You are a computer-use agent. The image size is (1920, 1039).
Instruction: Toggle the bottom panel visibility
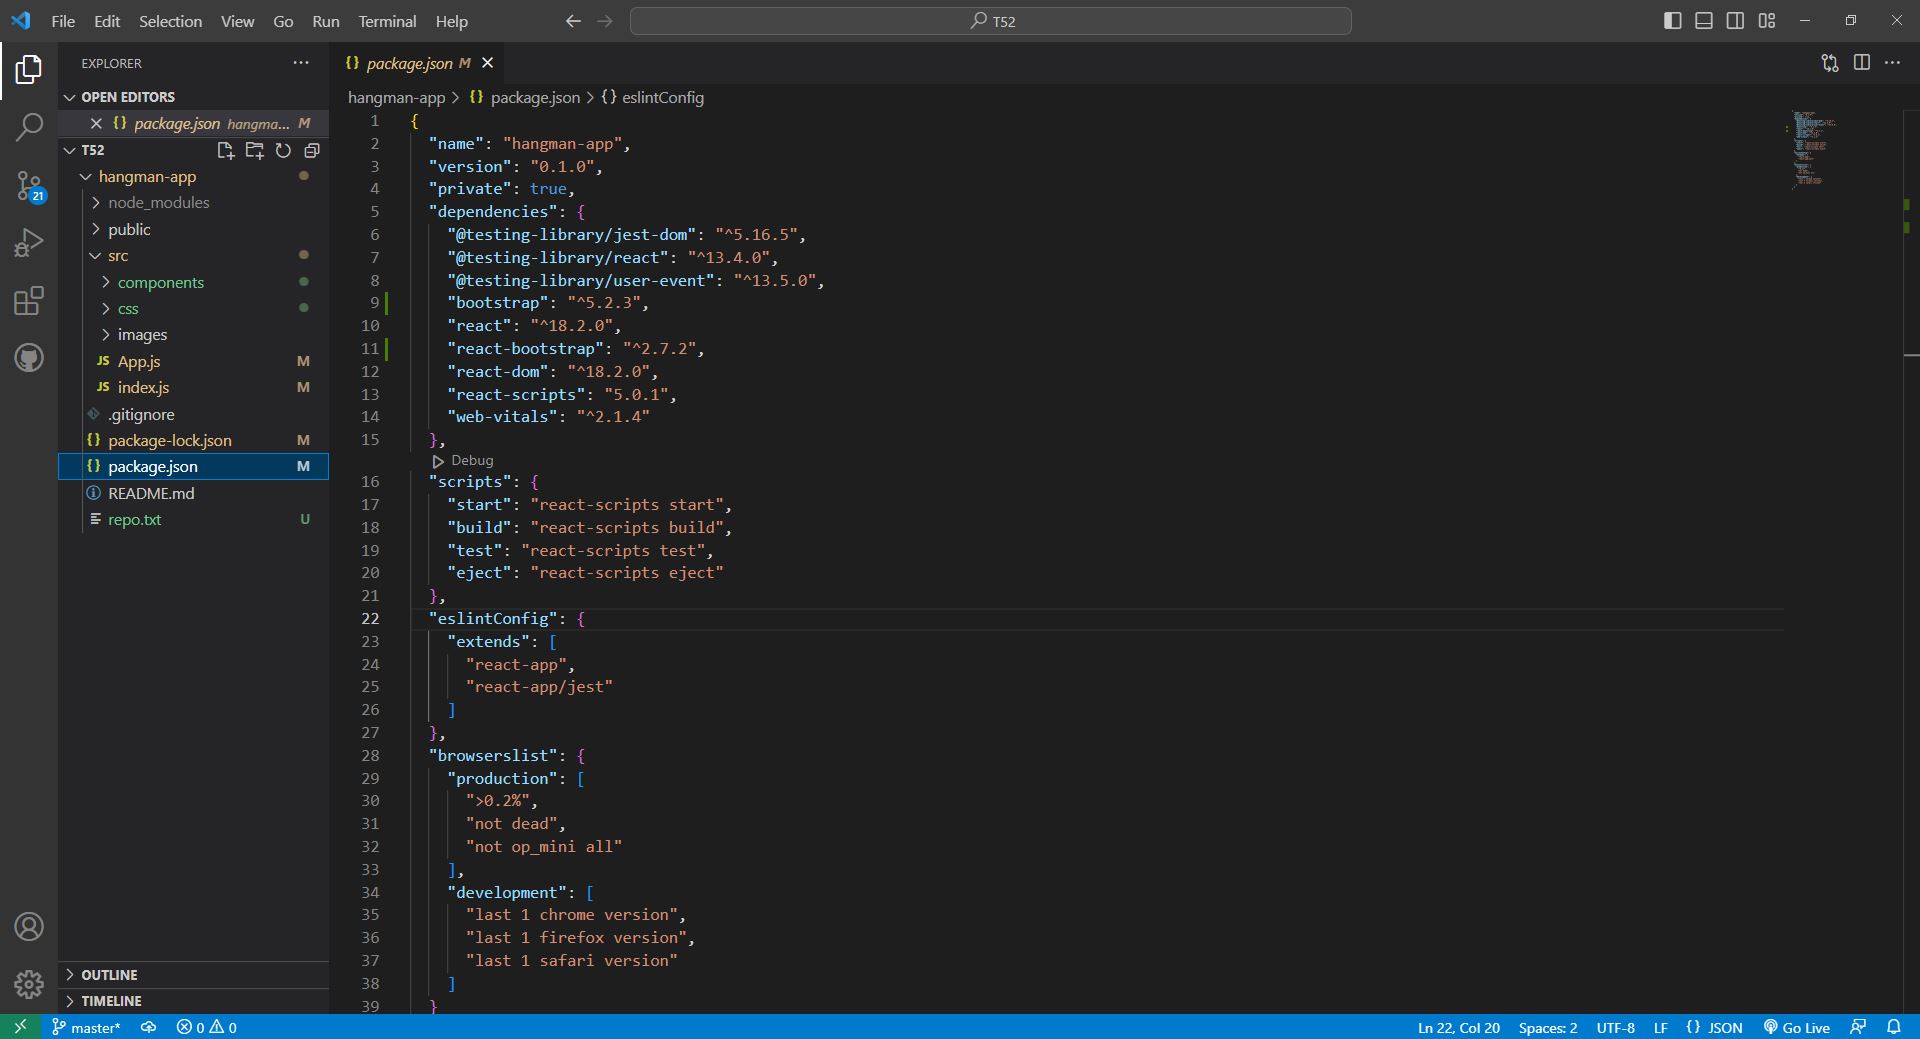pyautogui.click(x=1704, y=21)
